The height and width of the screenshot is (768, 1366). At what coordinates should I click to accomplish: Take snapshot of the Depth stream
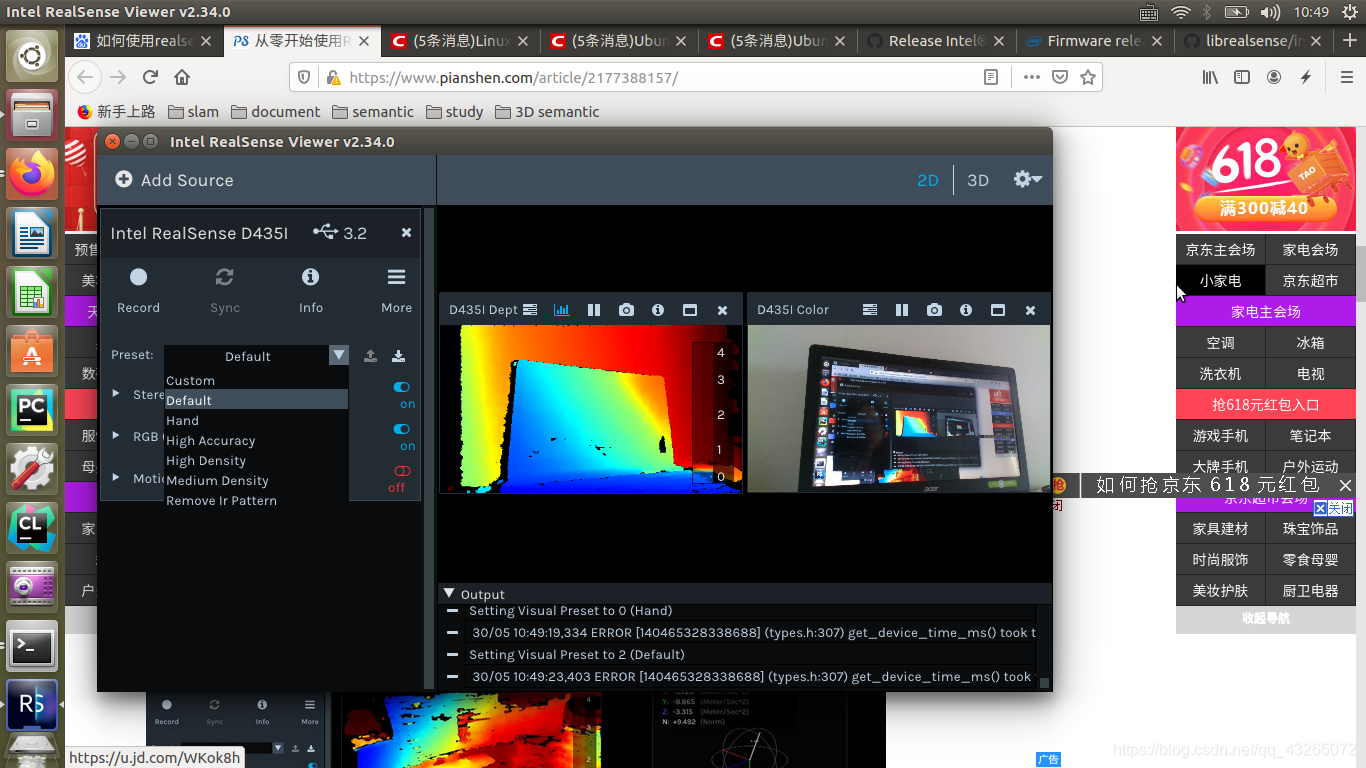[x=626, y=310]
